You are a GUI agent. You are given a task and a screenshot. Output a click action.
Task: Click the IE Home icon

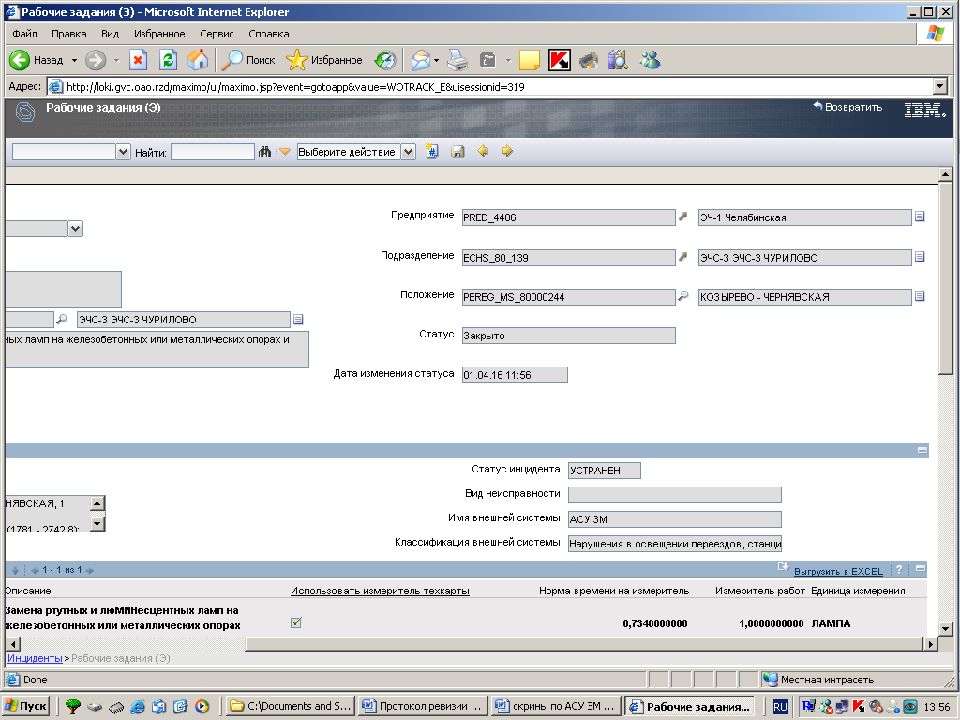(x=197, y=60)
